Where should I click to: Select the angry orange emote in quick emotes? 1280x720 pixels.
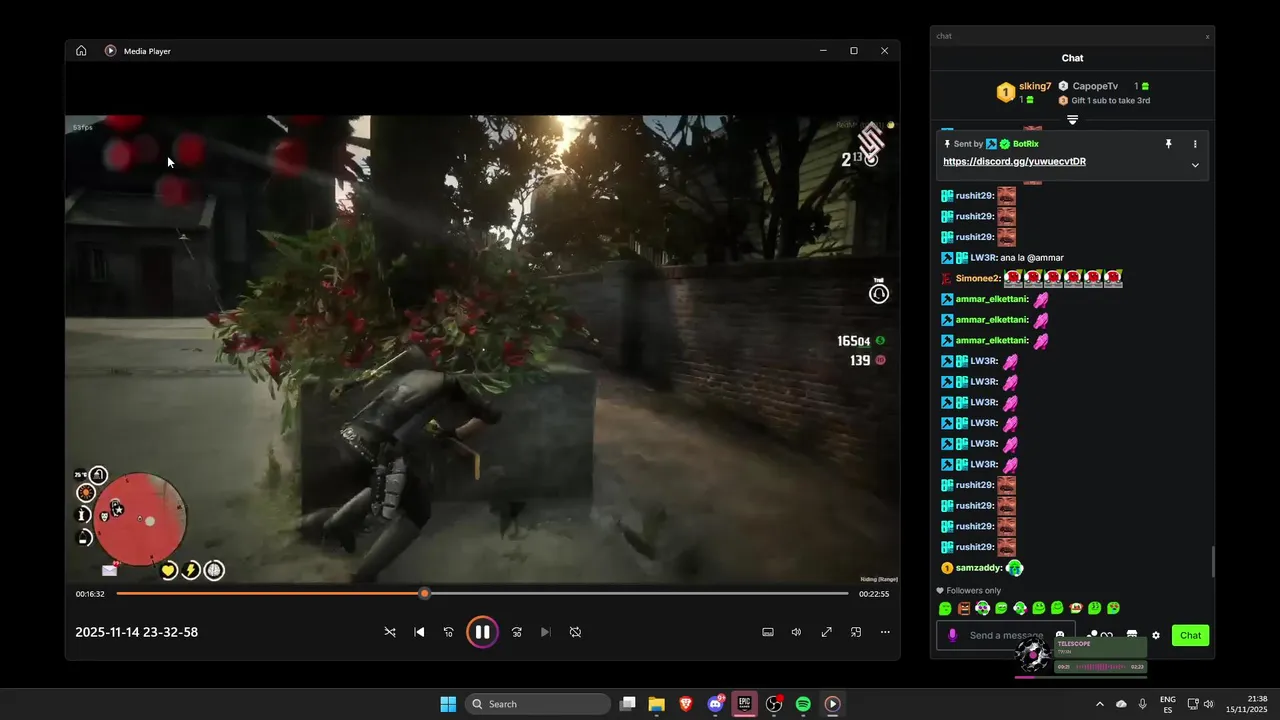pos(964,608)
